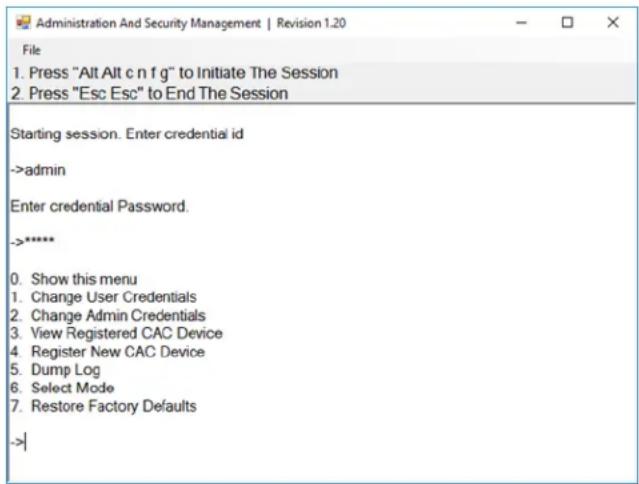The image size is (639, 484).
Task: Select the "Show this menu" option line
Action: coord(74,279)
